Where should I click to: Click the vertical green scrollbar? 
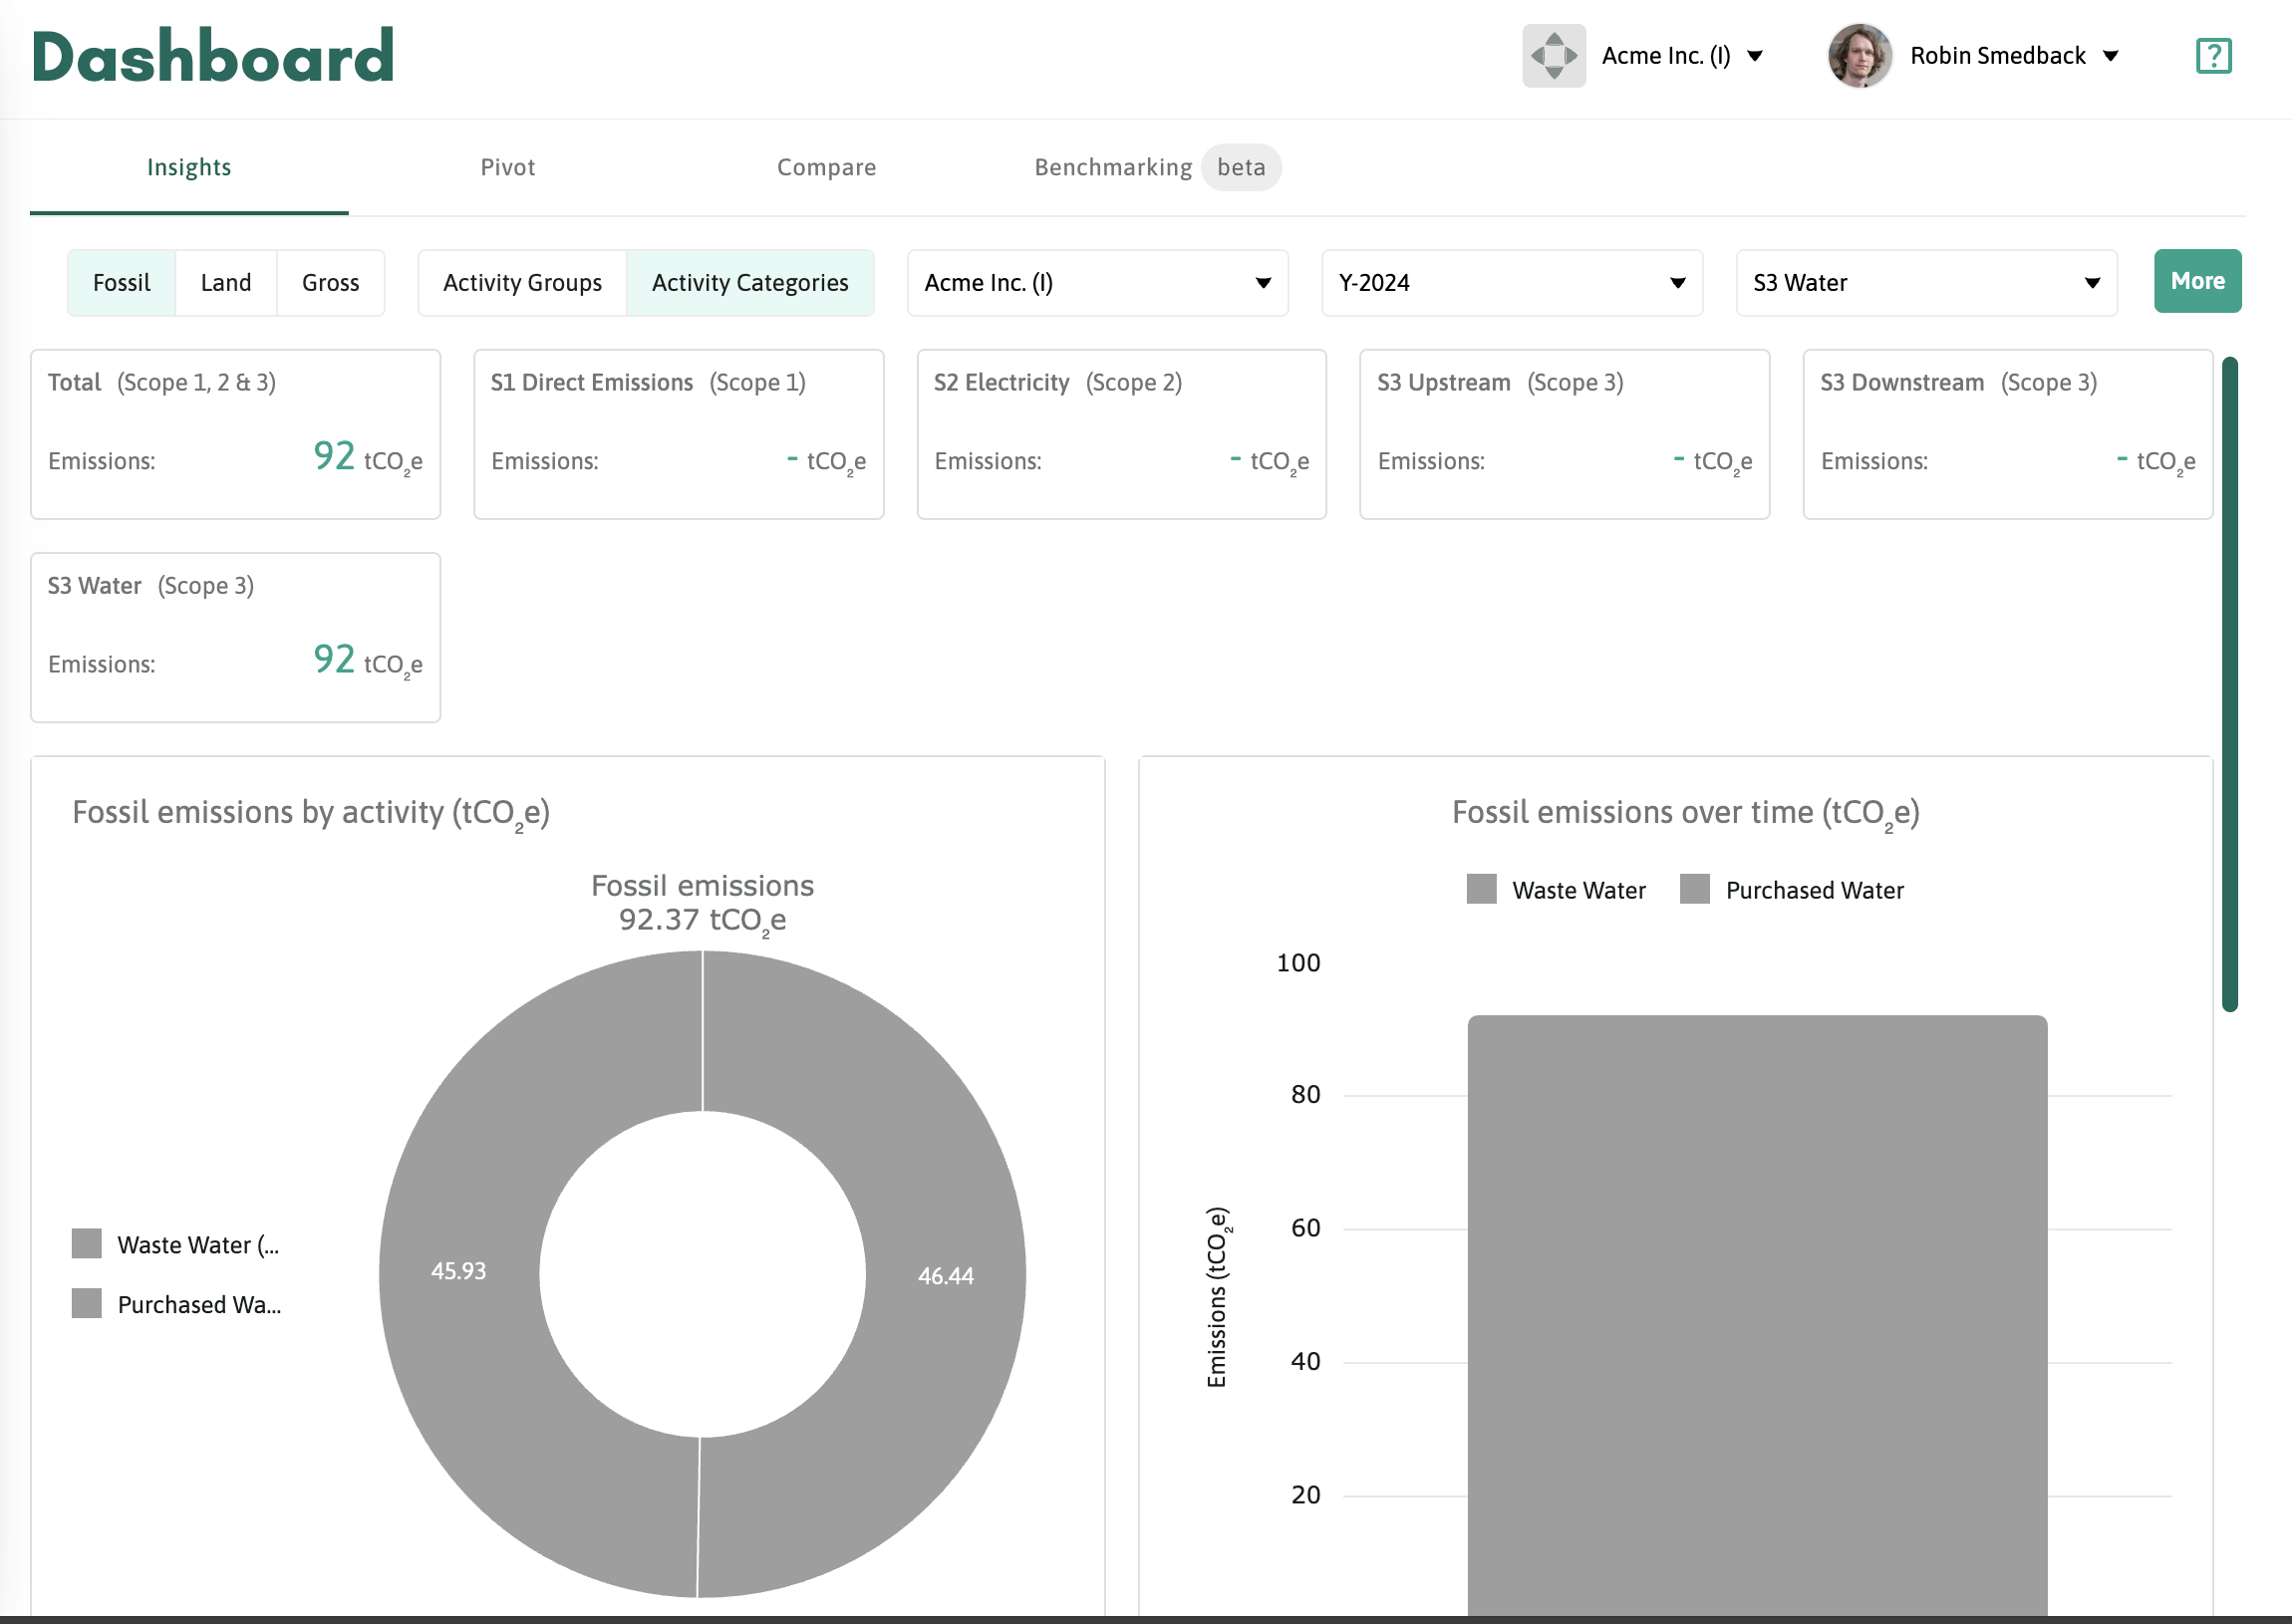point(2230,684)
